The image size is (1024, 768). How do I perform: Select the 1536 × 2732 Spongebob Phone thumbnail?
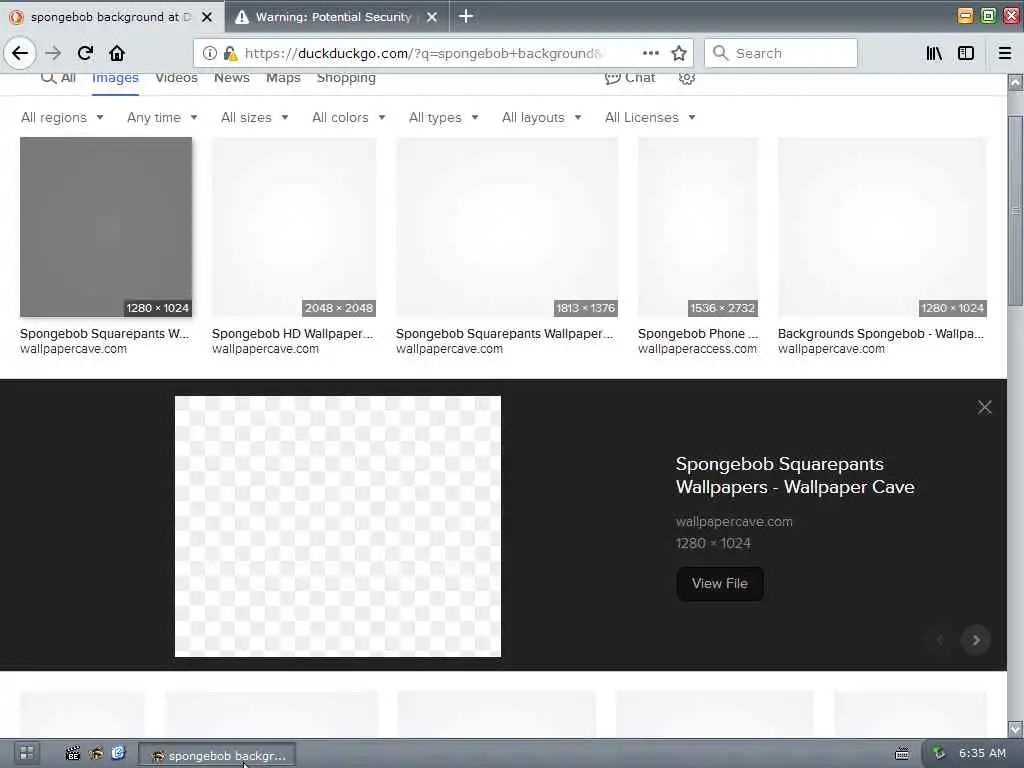point(698,227)
